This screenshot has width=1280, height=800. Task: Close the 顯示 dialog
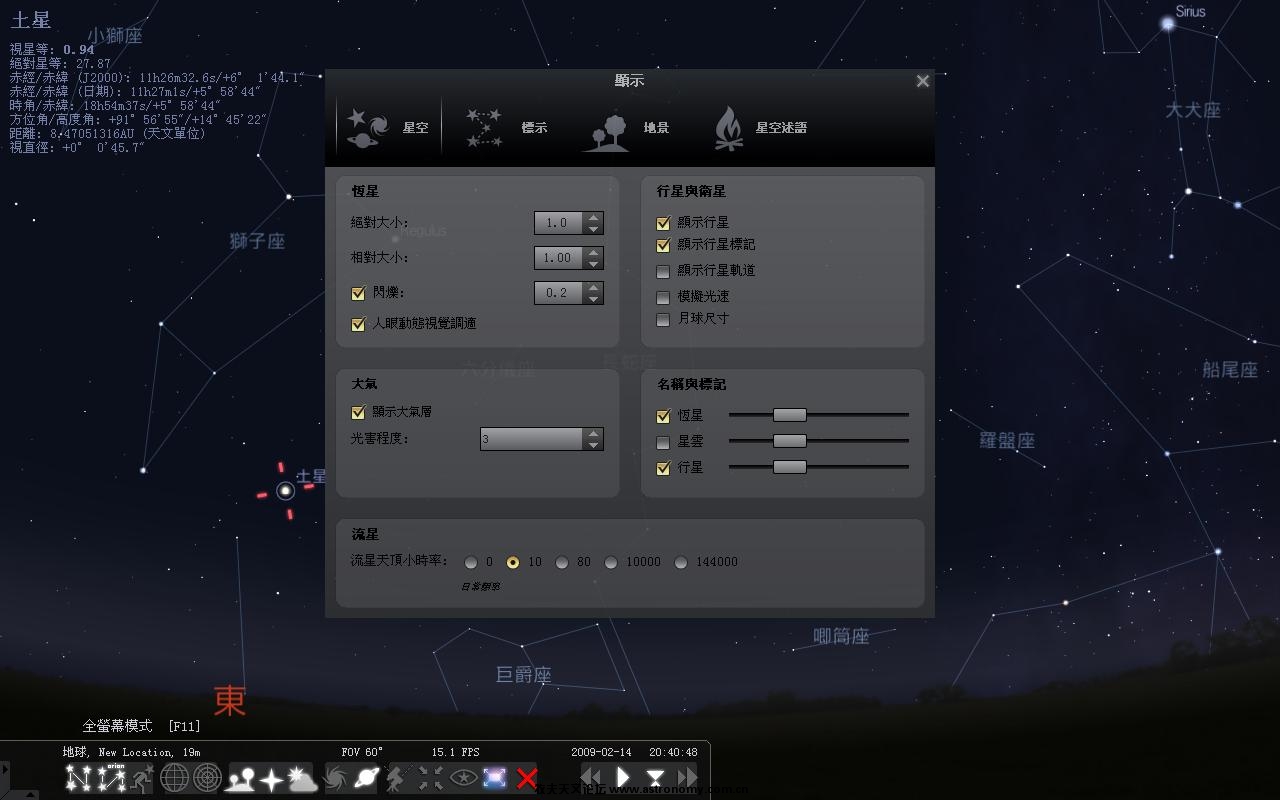point(923,81)
